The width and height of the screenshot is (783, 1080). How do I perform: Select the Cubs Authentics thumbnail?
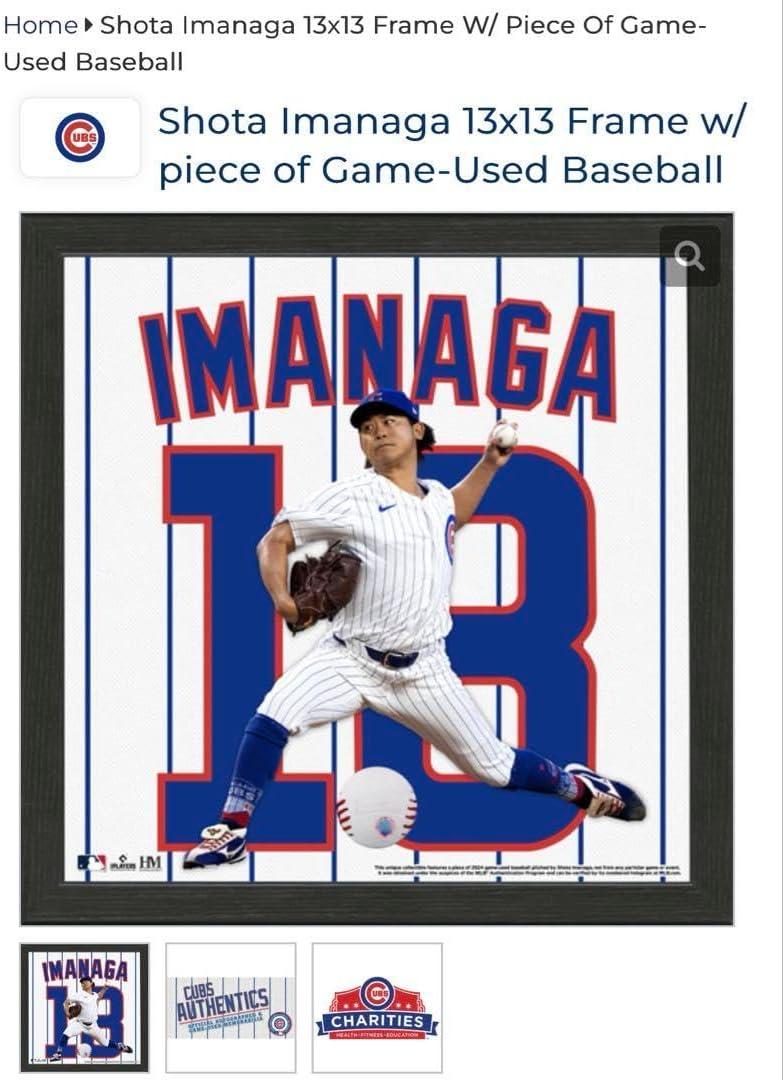click(230, 1007)
